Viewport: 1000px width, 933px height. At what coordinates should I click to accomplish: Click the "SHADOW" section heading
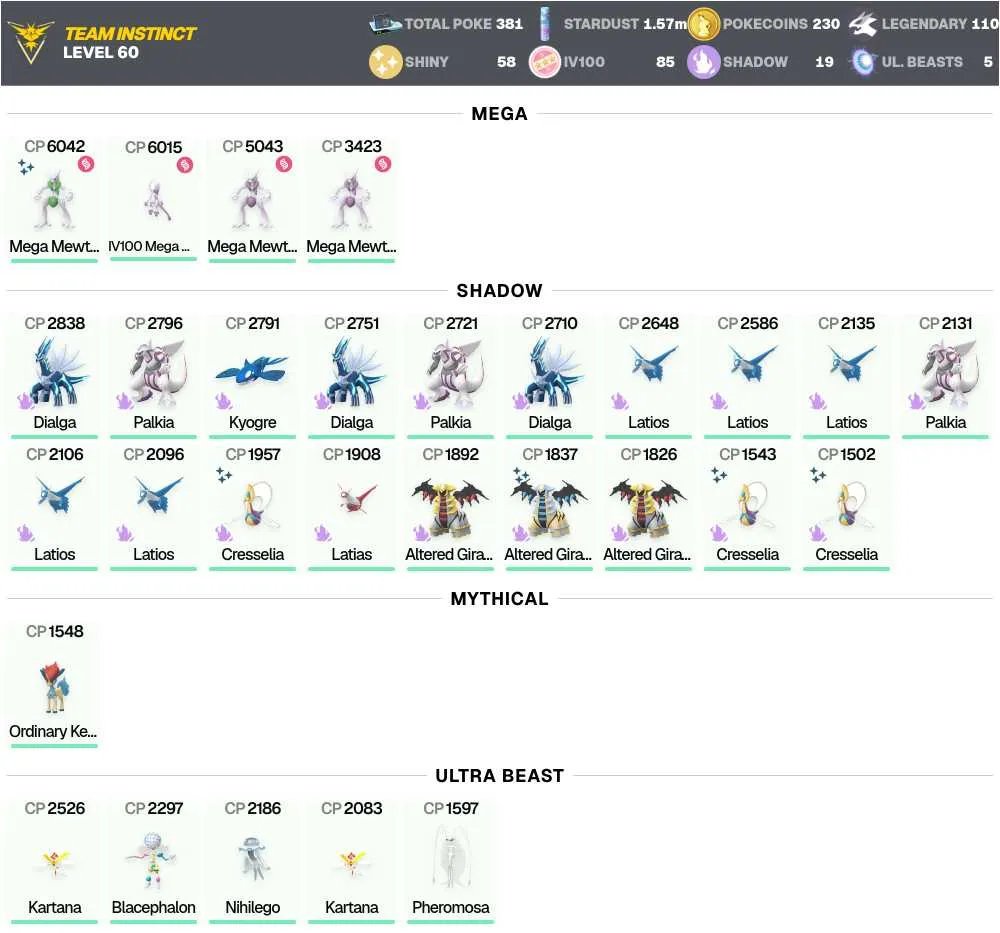click(x=499, y=291)
